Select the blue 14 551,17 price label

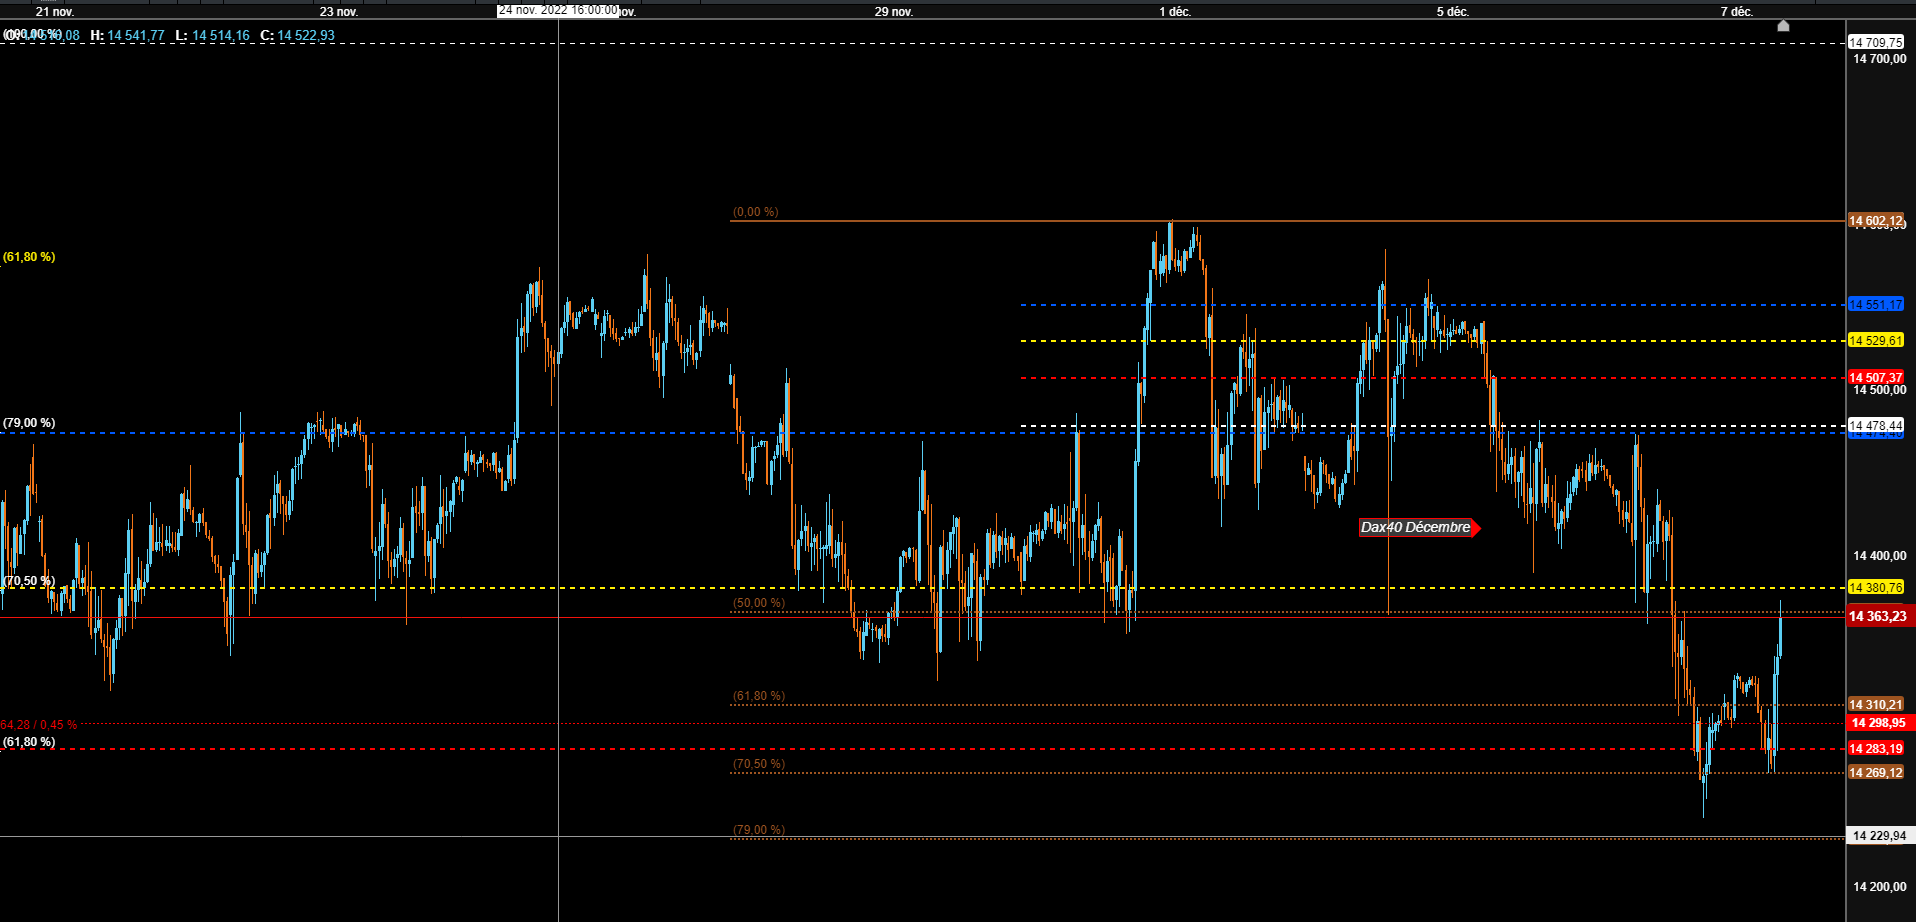tap(1876, 305)
